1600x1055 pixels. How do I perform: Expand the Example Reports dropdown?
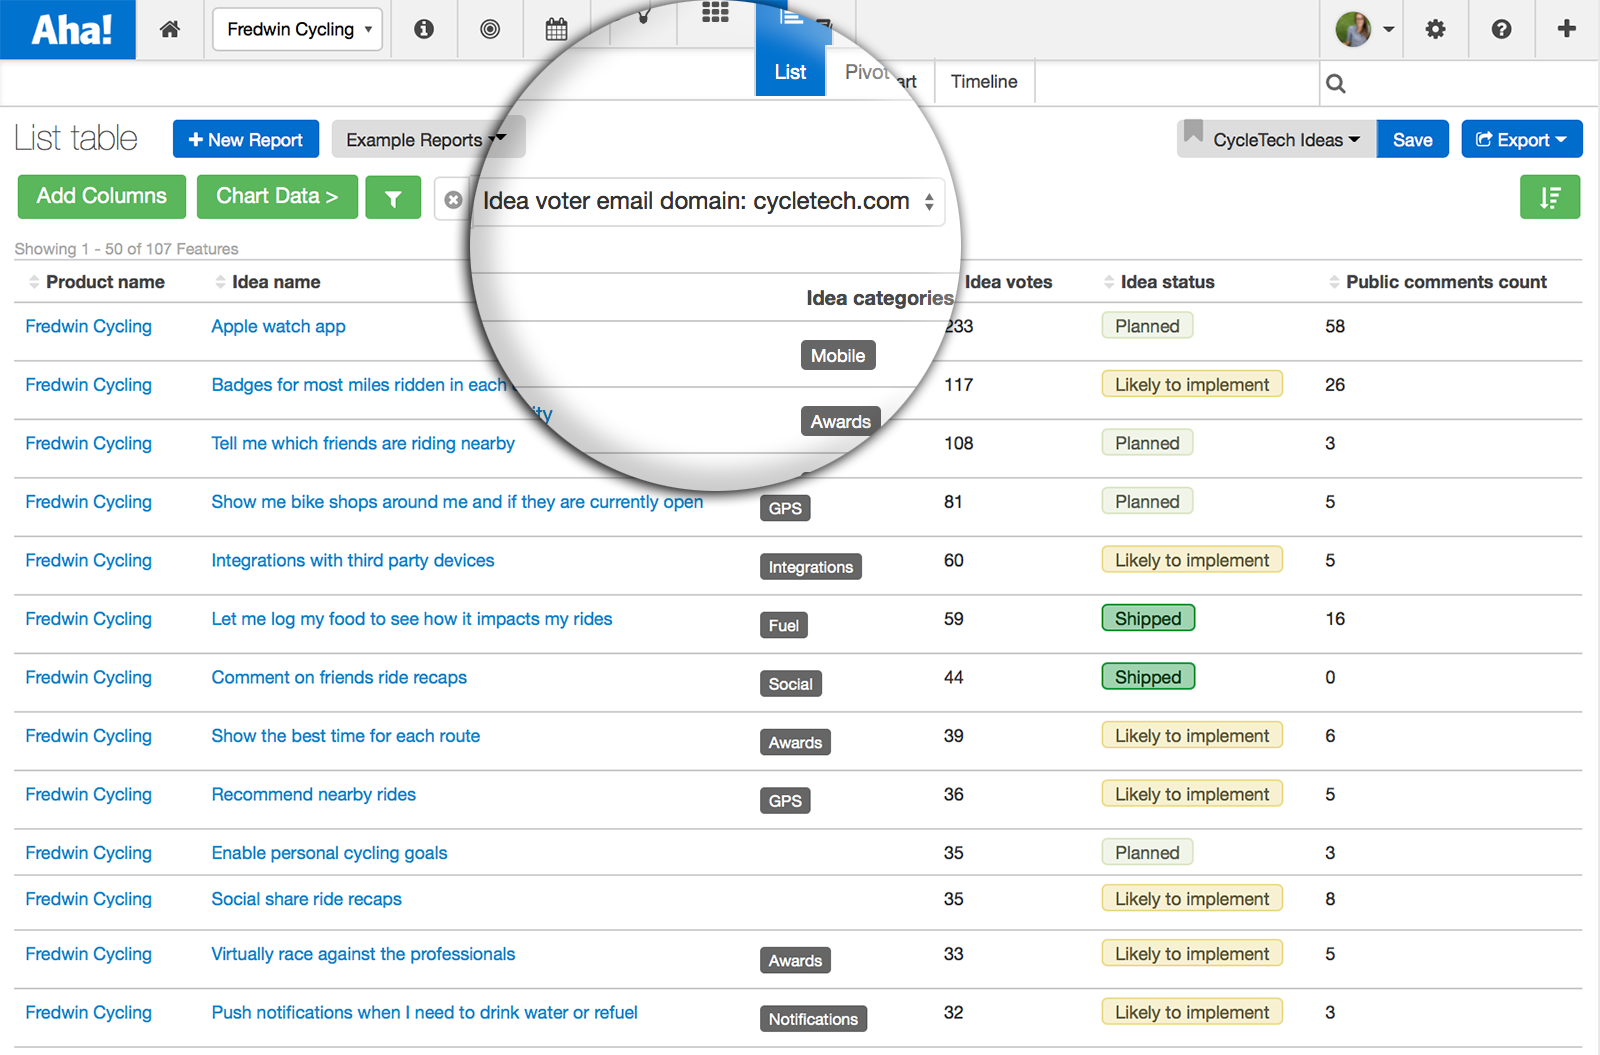(x=427, y=139)
